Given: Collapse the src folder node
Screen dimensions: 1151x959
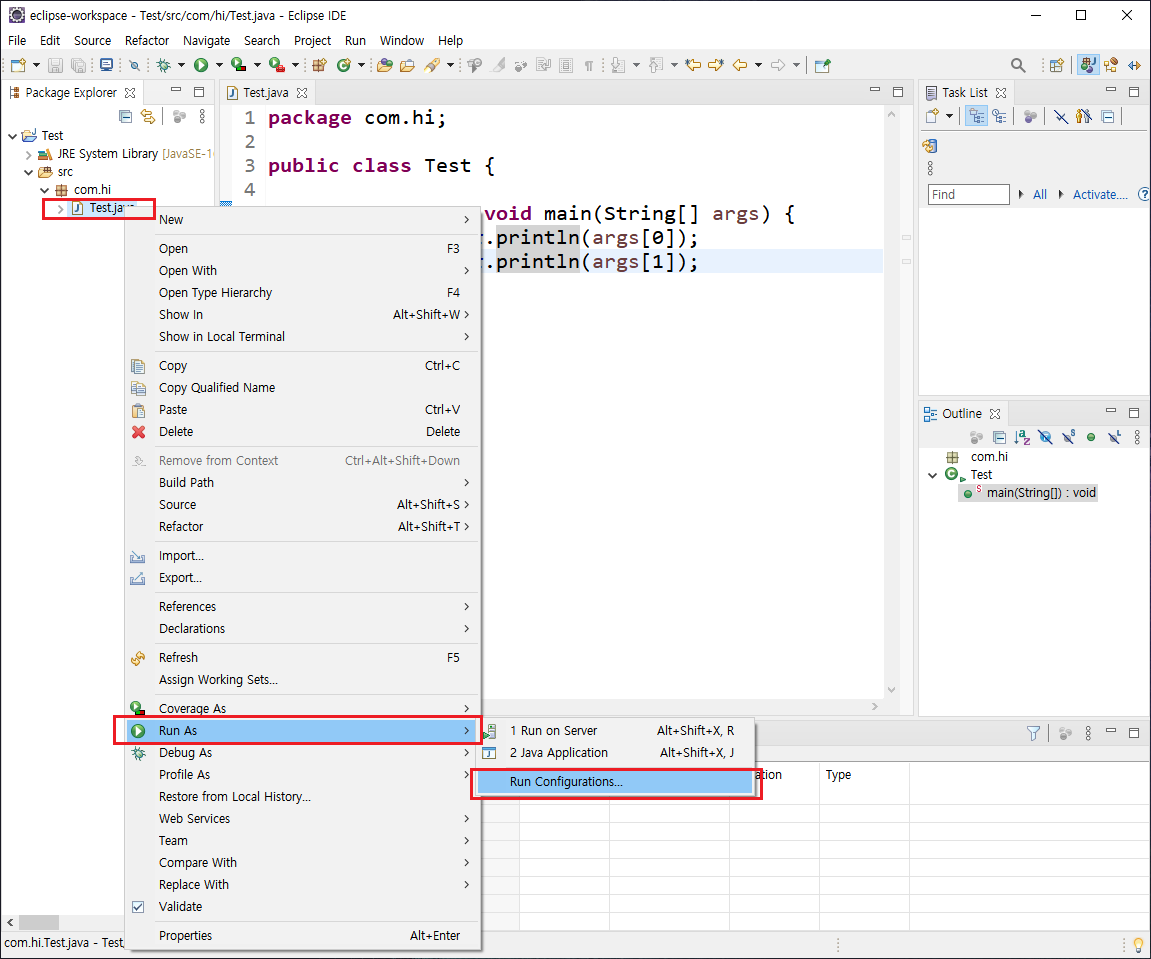Looking at the screenshot, I should 29,173.
